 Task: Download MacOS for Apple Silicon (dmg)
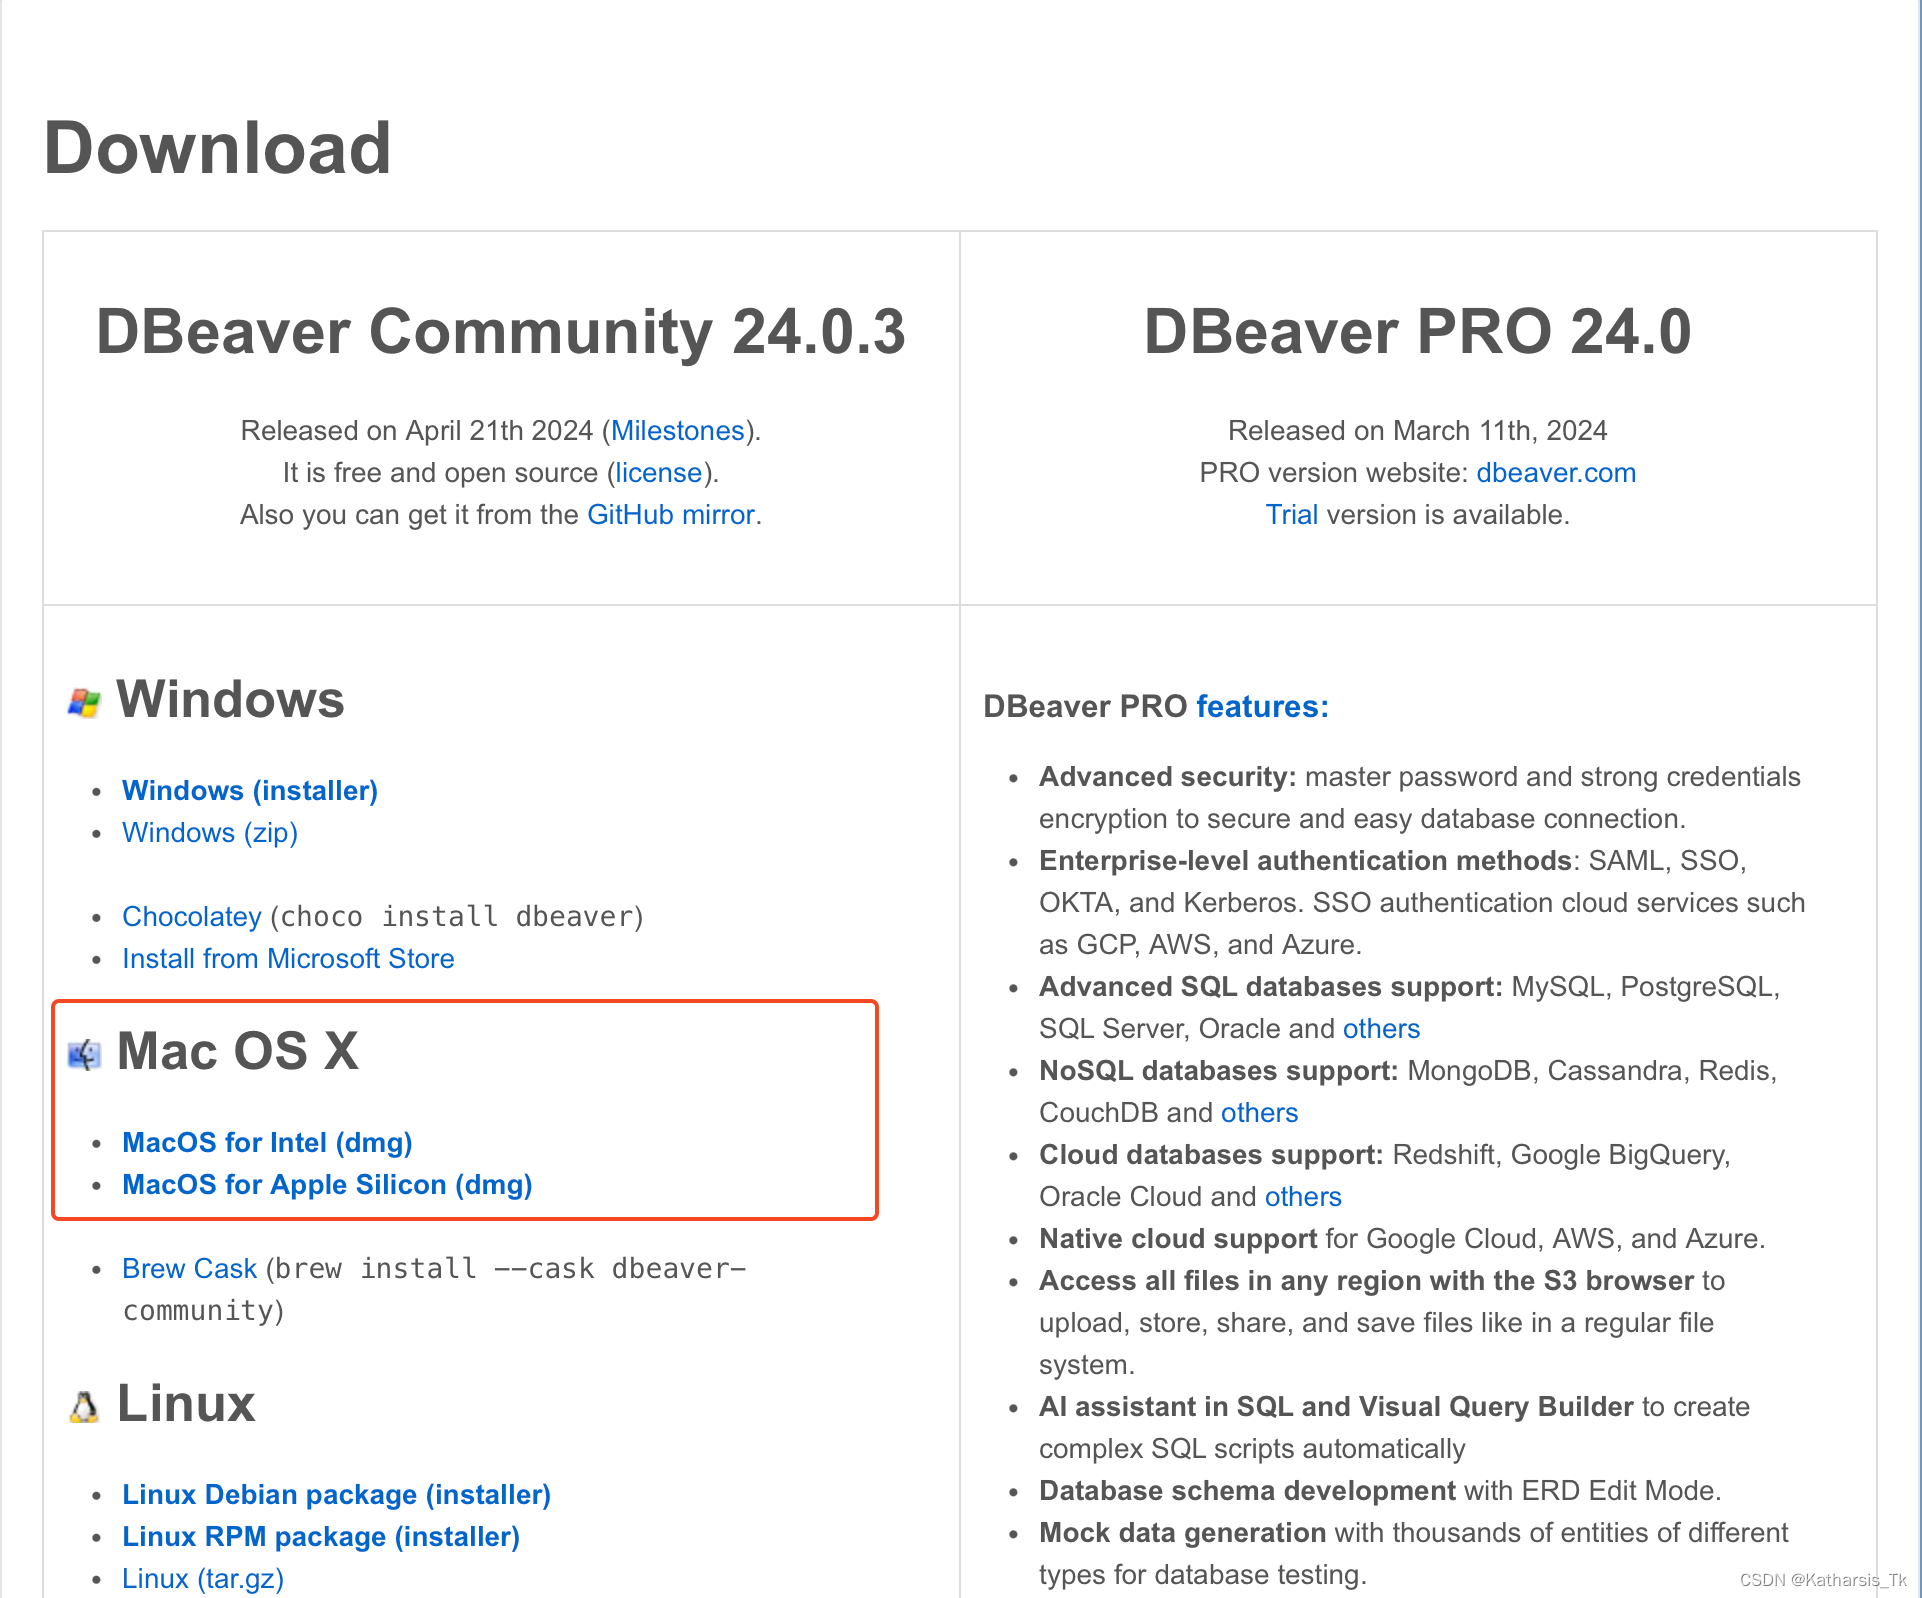pos(326,1184)
